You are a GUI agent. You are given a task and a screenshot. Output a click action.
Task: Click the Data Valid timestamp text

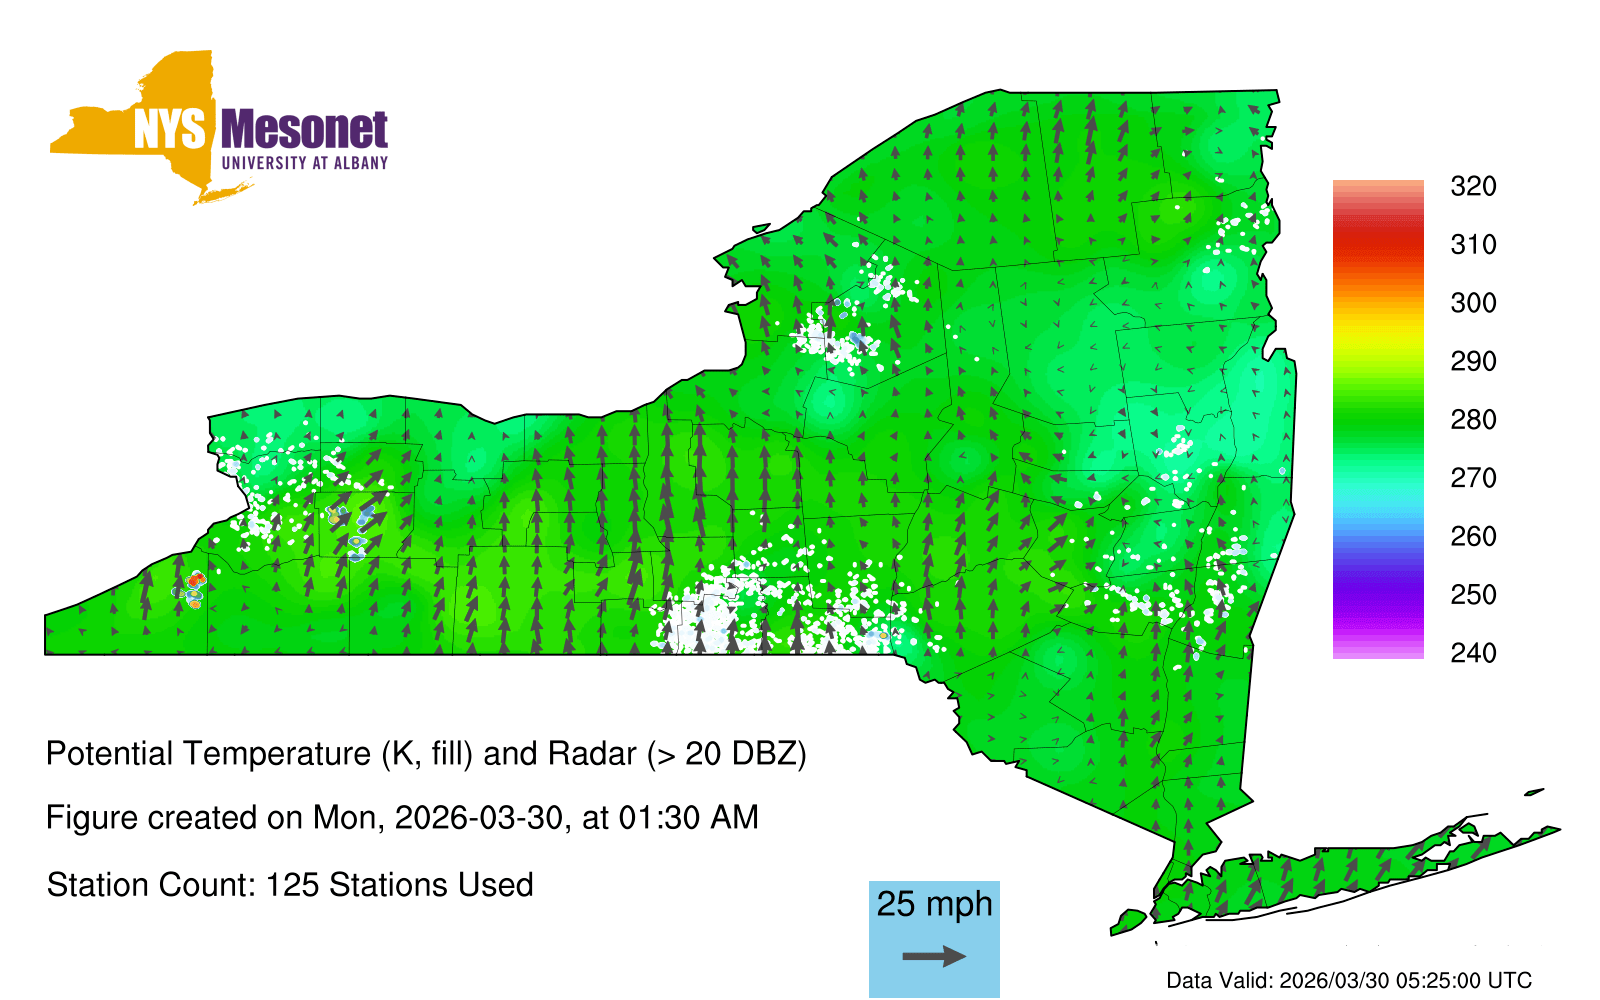click(1349, 980)
